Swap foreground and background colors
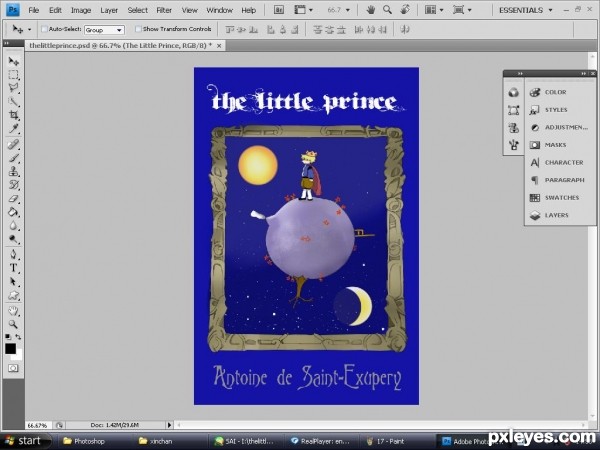 pyautogui.click(x=18, y=337)
